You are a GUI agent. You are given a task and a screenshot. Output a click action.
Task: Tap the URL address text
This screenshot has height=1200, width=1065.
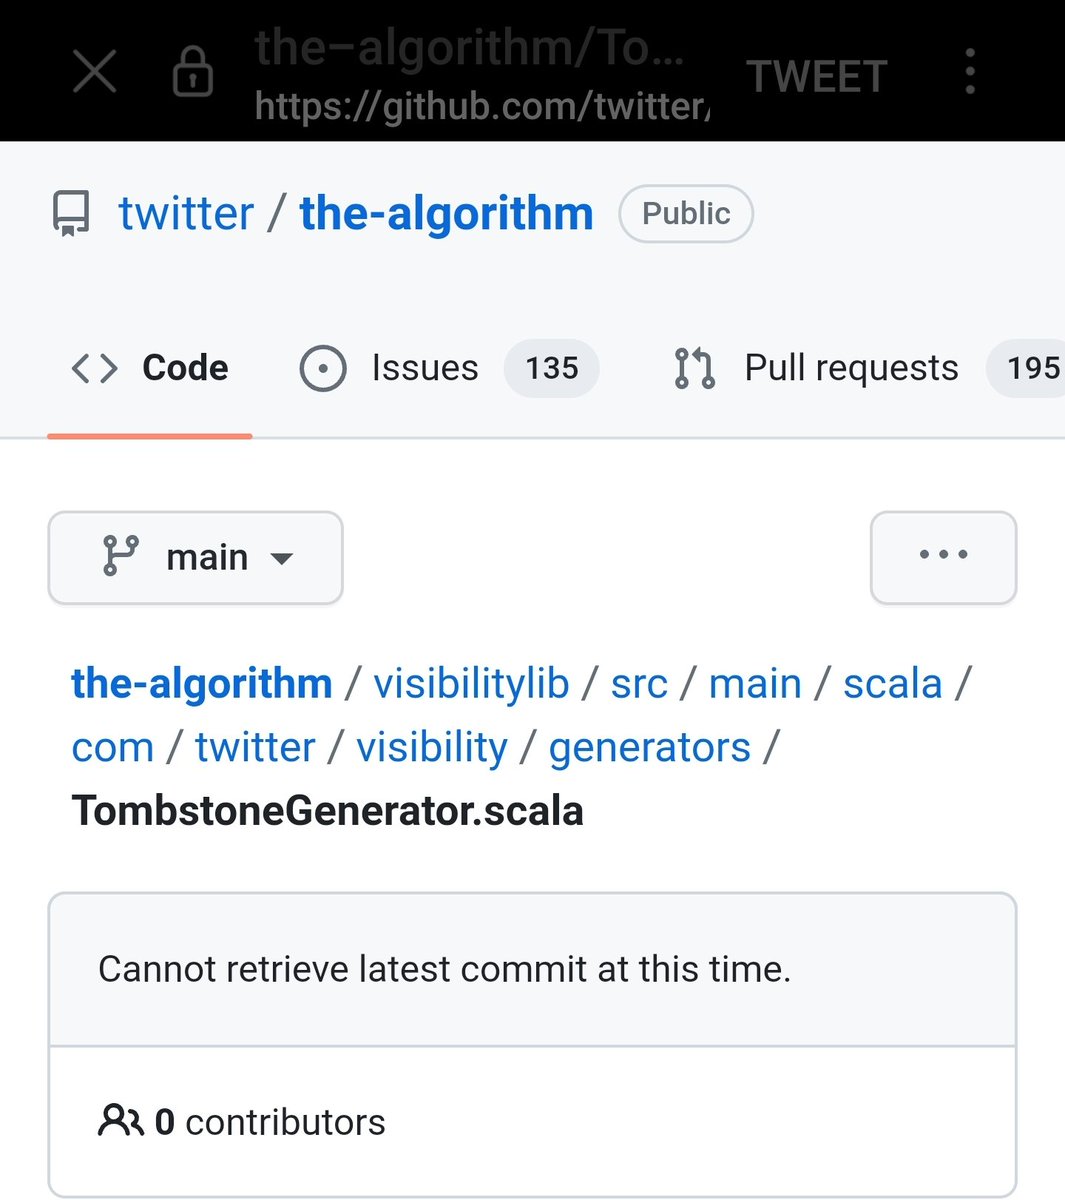[482, 104]
